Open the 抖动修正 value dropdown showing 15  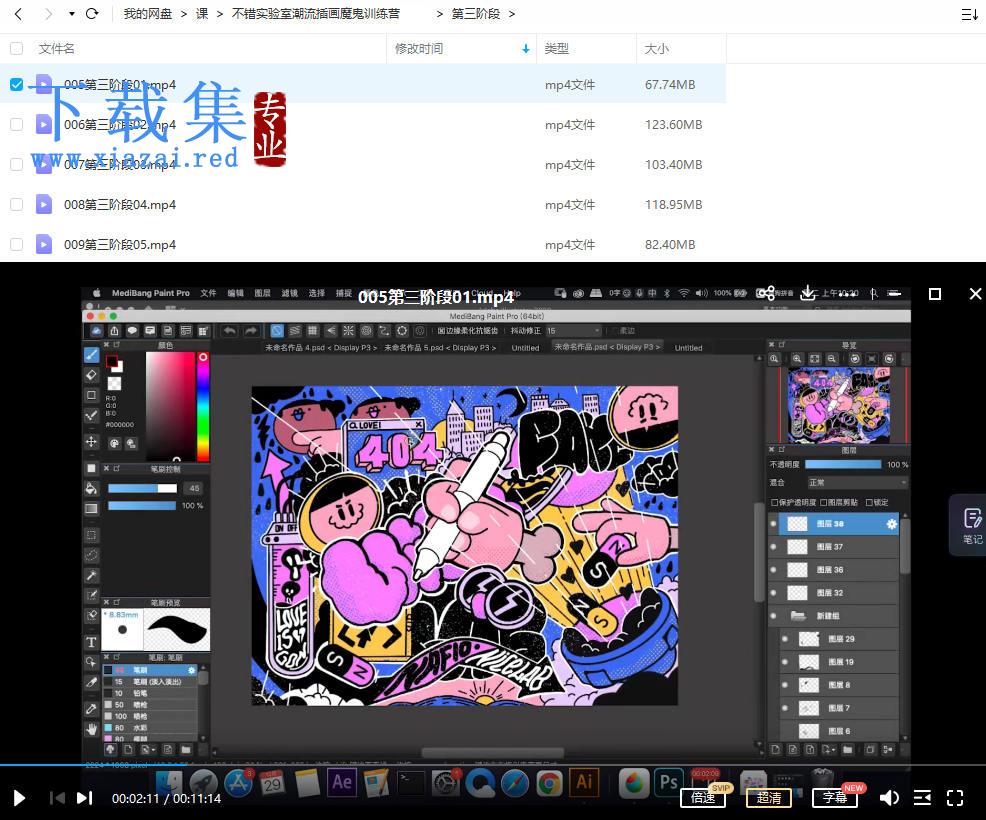(x=573, y=331)
